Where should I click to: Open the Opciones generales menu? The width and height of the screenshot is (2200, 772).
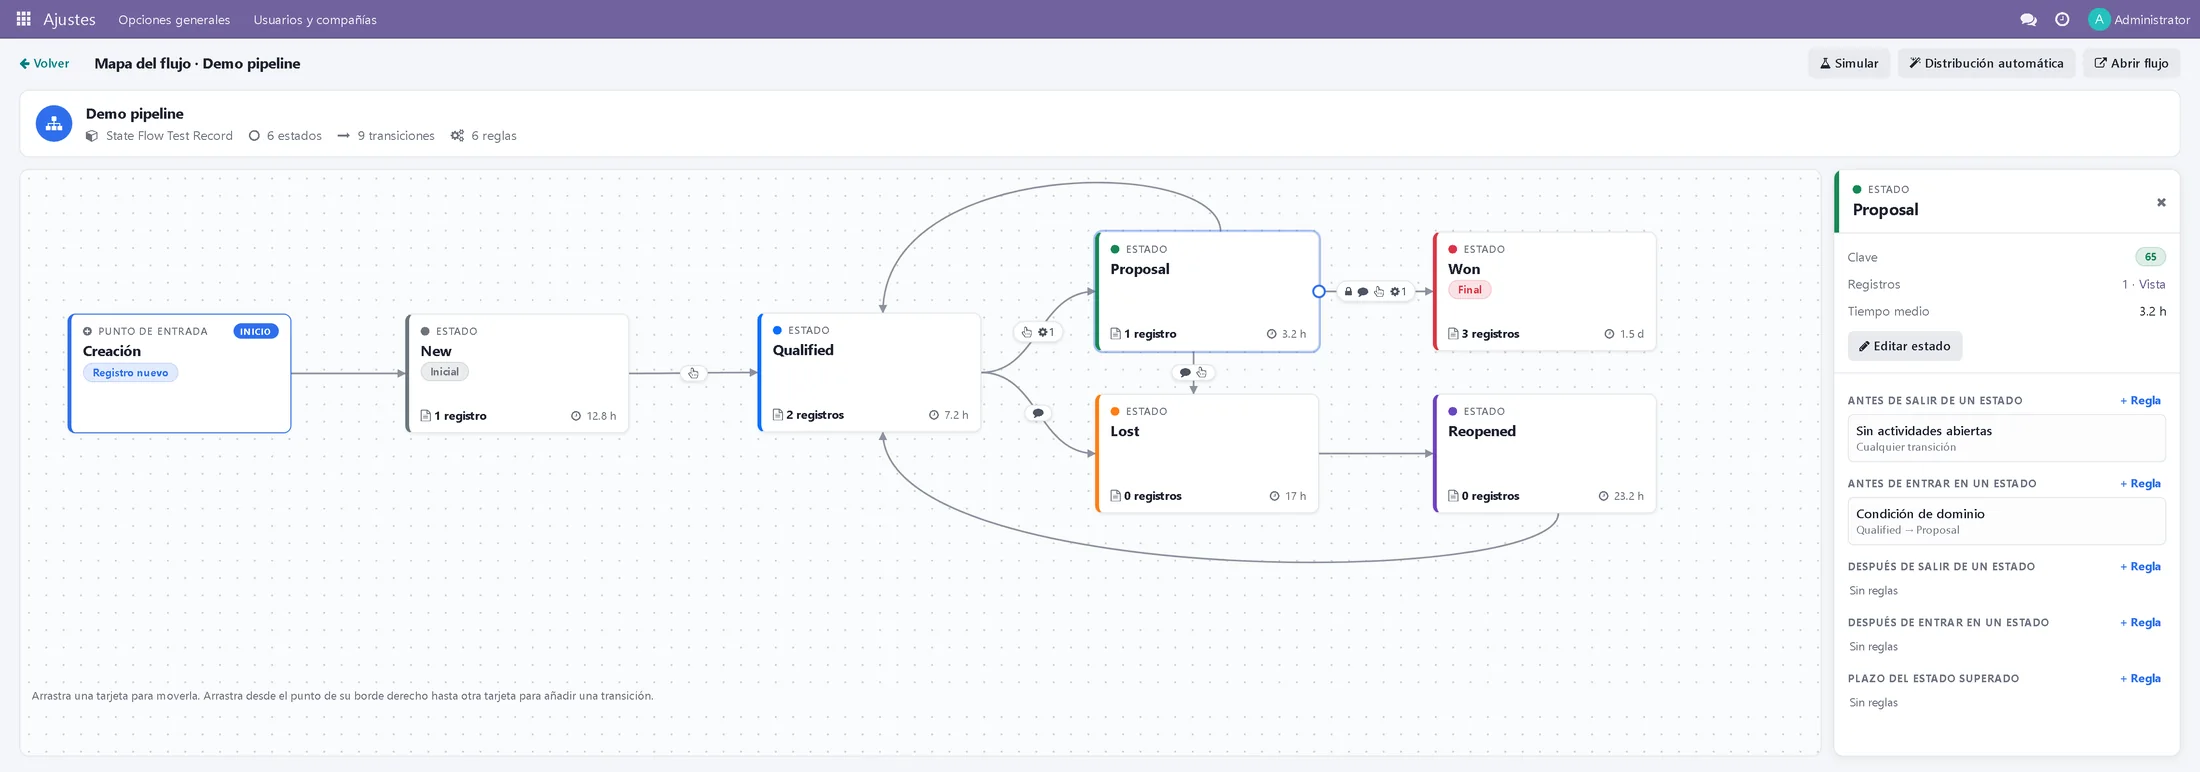pyautogui.click(x=174, y=19)
